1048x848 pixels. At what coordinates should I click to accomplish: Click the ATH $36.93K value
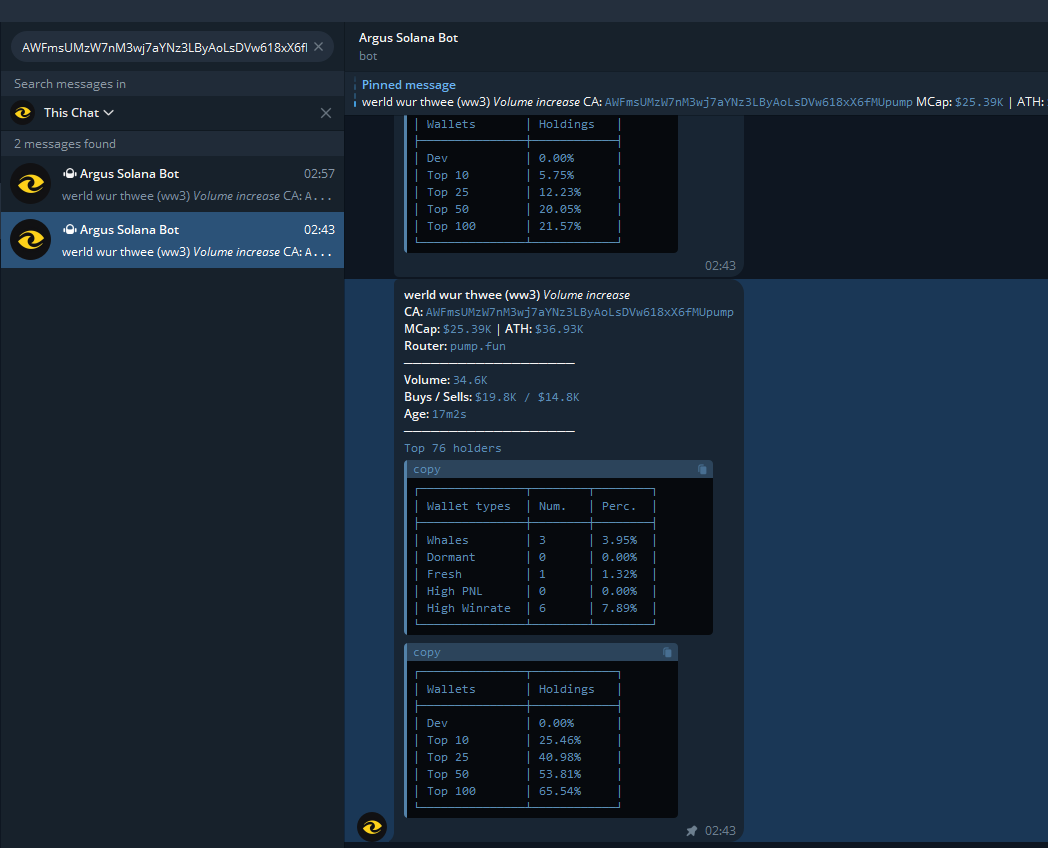[x=559, y=329]
